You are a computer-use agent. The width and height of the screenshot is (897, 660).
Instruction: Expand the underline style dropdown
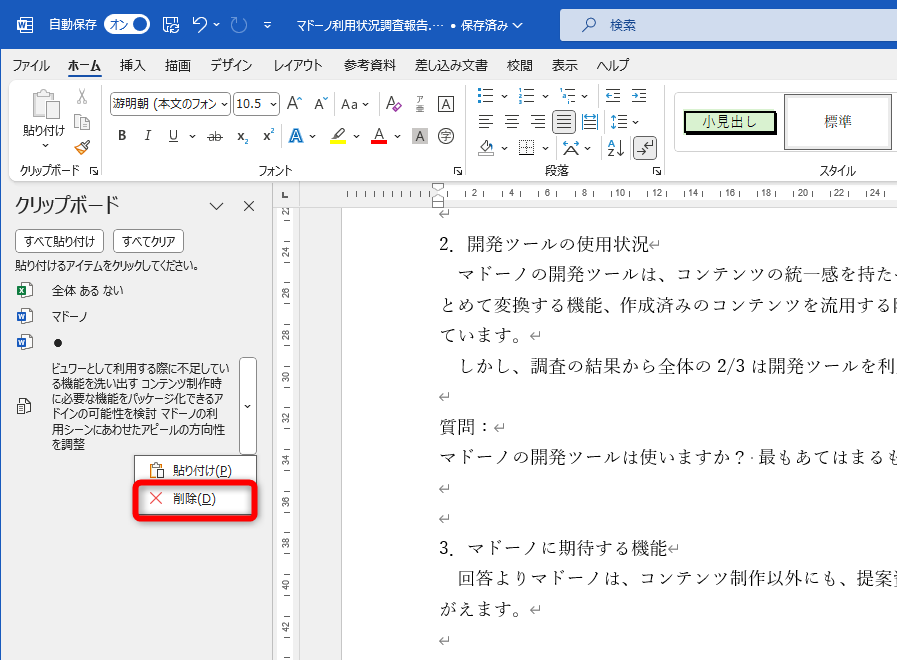[192, 136]
